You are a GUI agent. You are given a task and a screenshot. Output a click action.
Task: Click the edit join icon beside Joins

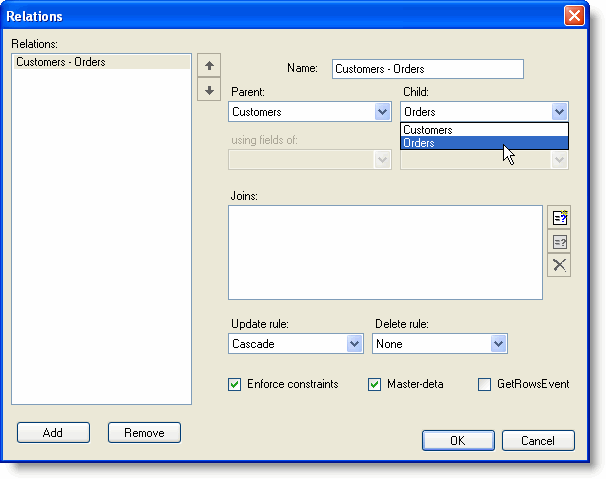point(559,241)
